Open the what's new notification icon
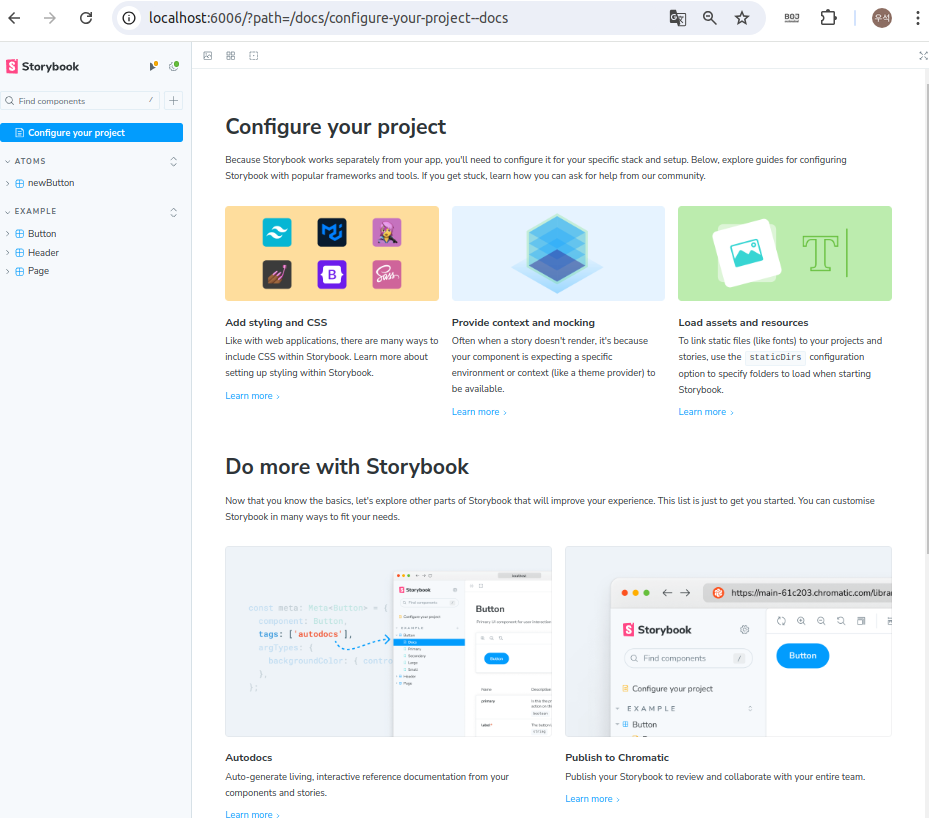Screen dimensions: 929x818 [174, 66]
